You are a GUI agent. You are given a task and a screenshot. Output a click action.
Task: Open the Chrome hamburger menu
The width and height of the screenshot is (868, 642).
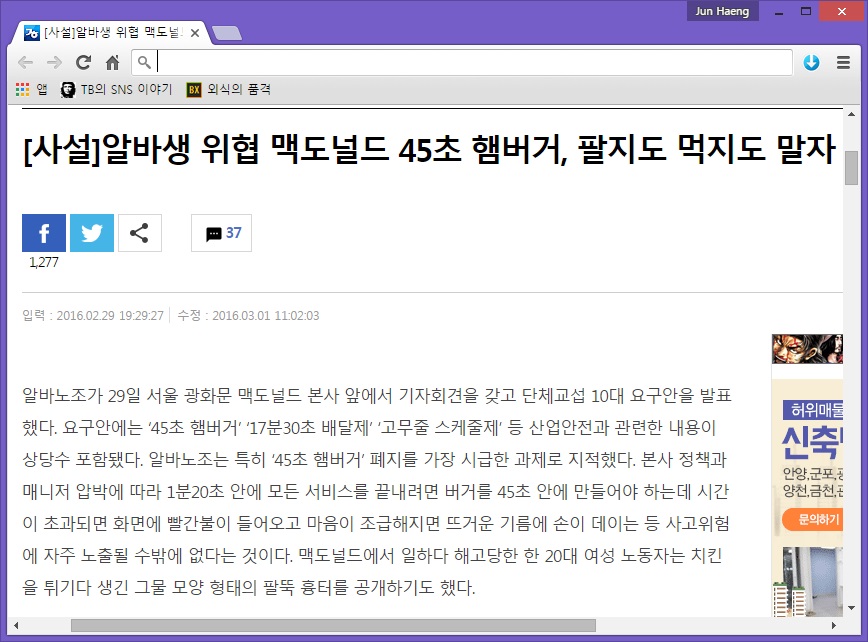tap(843, 63)
